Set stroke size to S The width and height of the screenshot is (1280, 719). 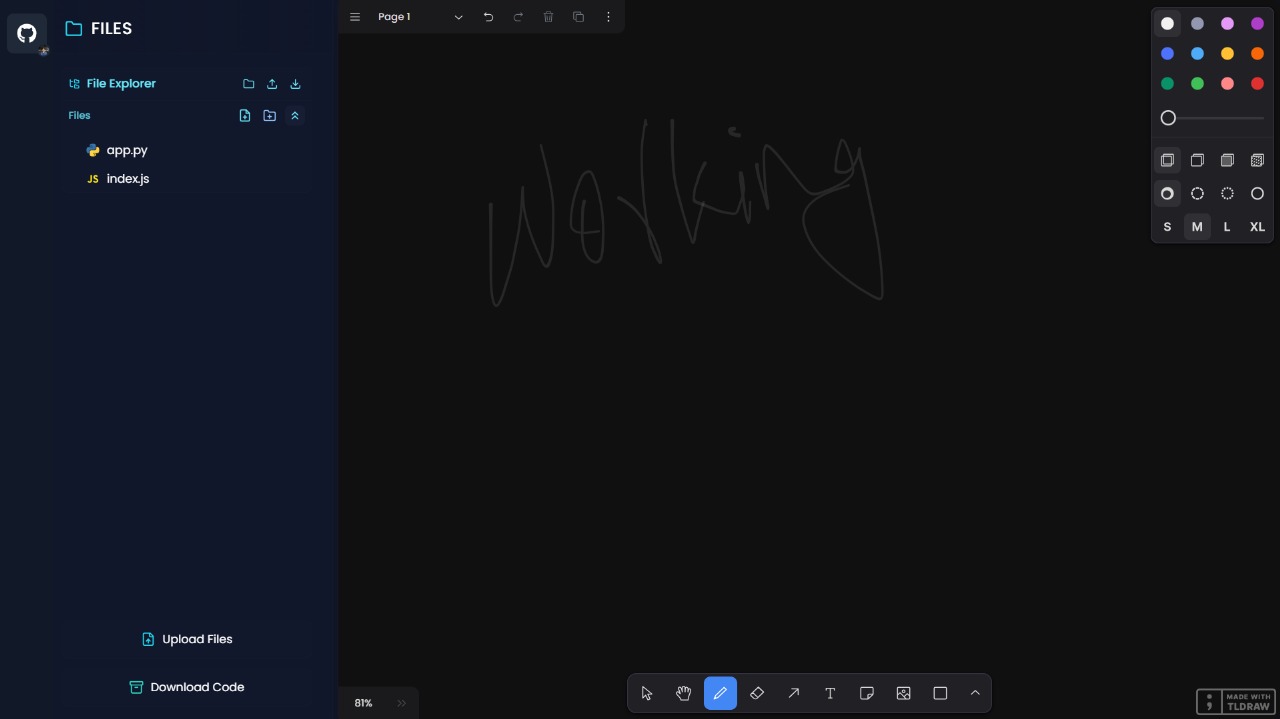1167,227
